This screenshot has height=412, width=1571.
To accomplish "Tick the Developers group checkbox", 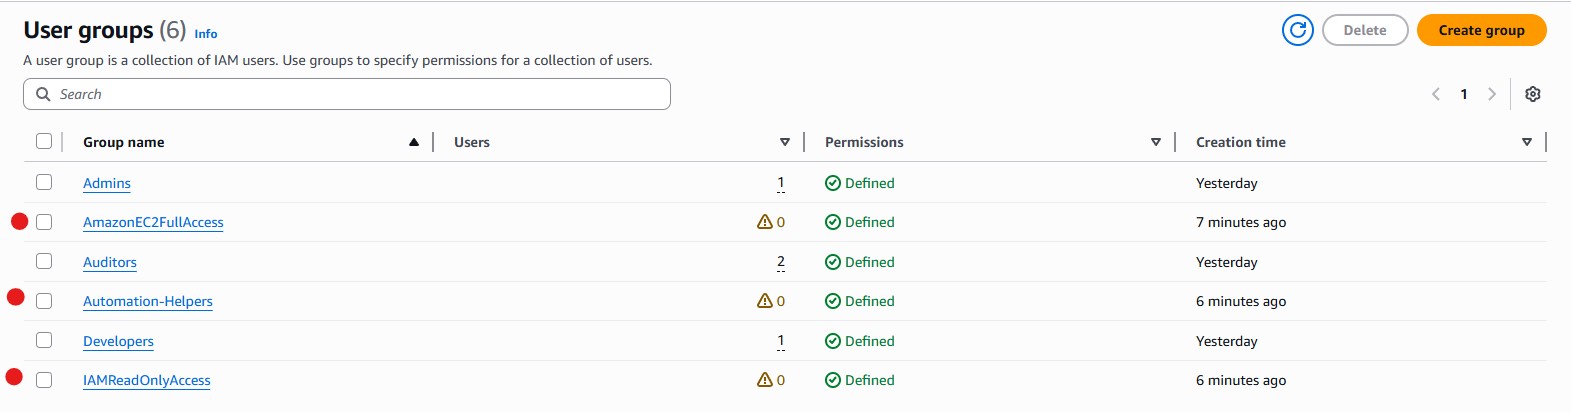I will click(x=44, y=340).
